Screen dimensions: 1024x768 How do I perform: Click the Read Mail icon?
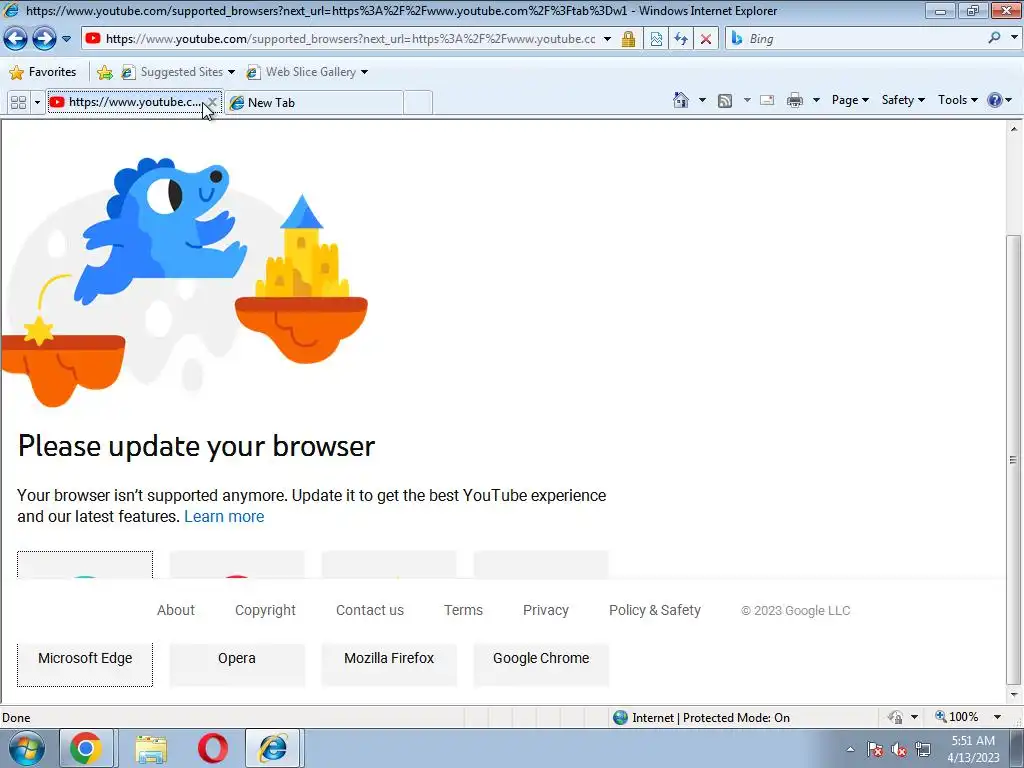767,100
